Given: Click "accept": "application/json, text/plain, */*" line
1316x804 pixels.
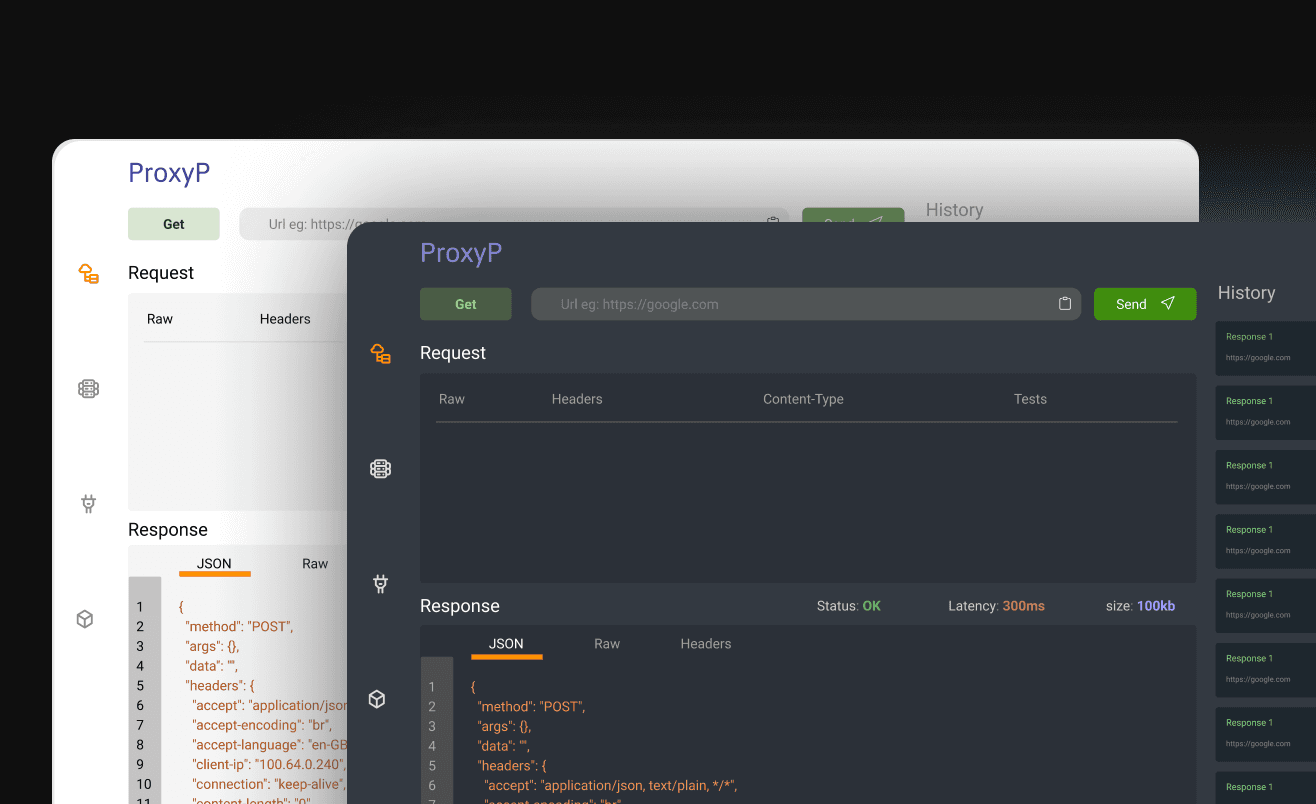Looking at the screenshot, I should click(611, 785).
